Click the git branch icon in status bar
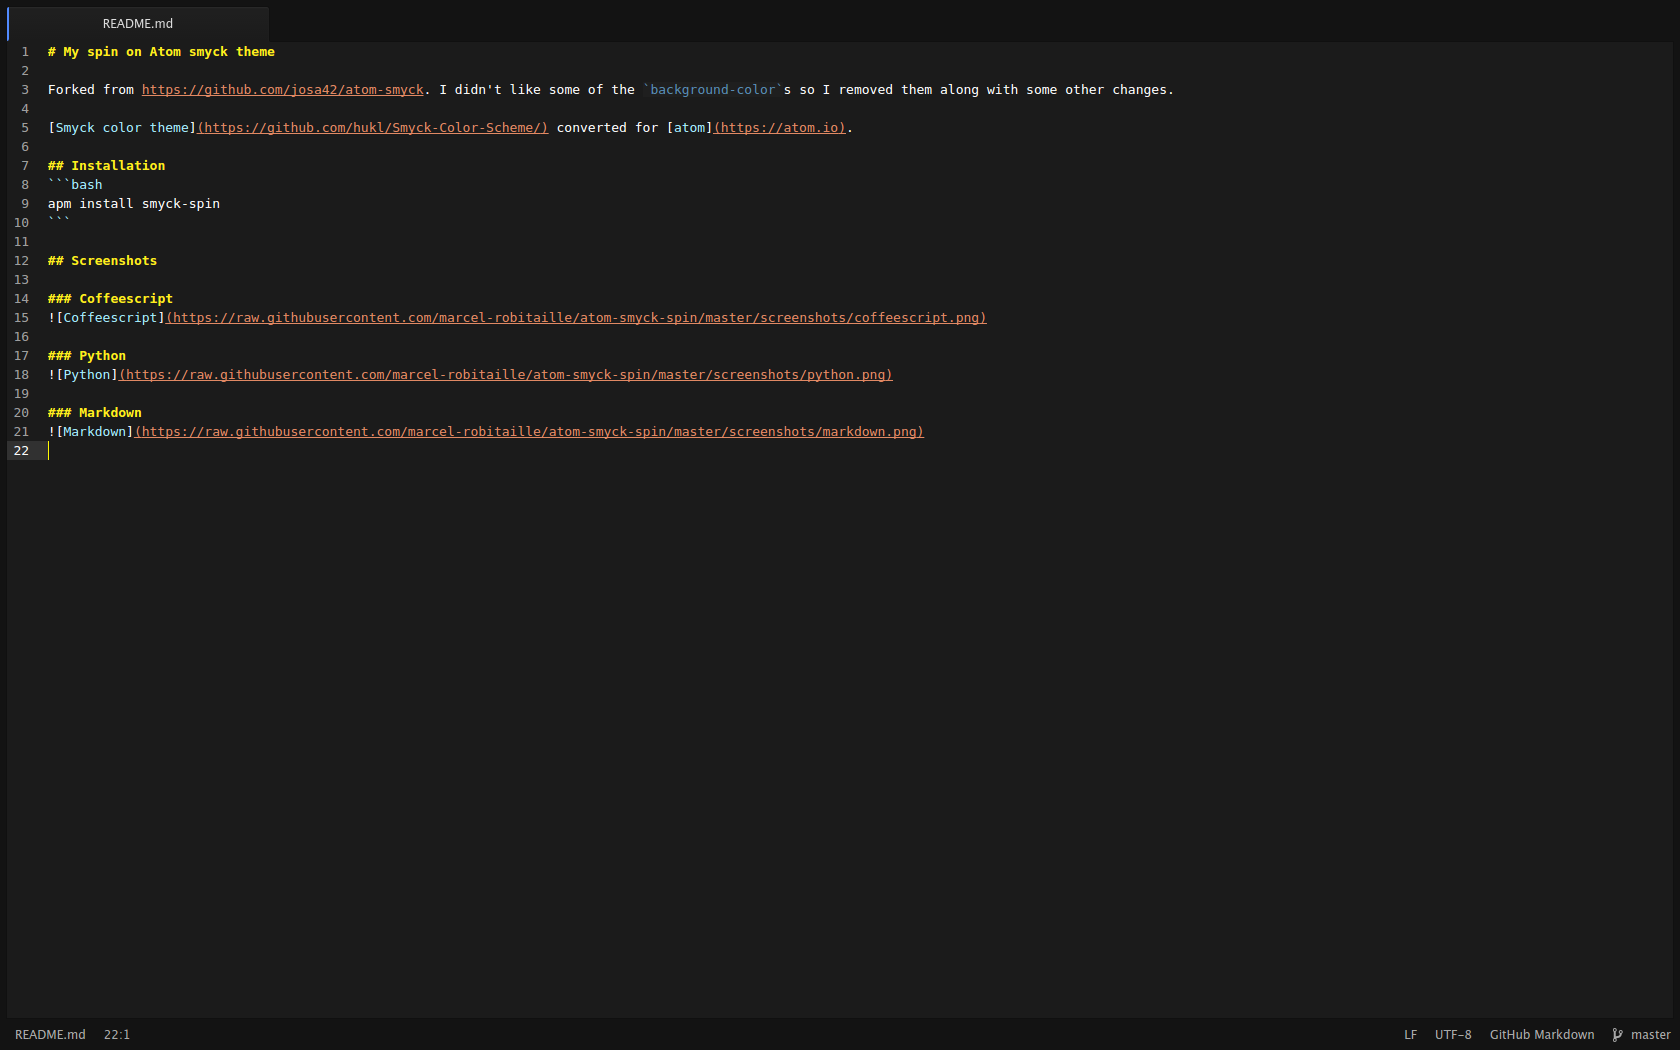Screen dimensions: 1680x1050 coord(1617,1035)
